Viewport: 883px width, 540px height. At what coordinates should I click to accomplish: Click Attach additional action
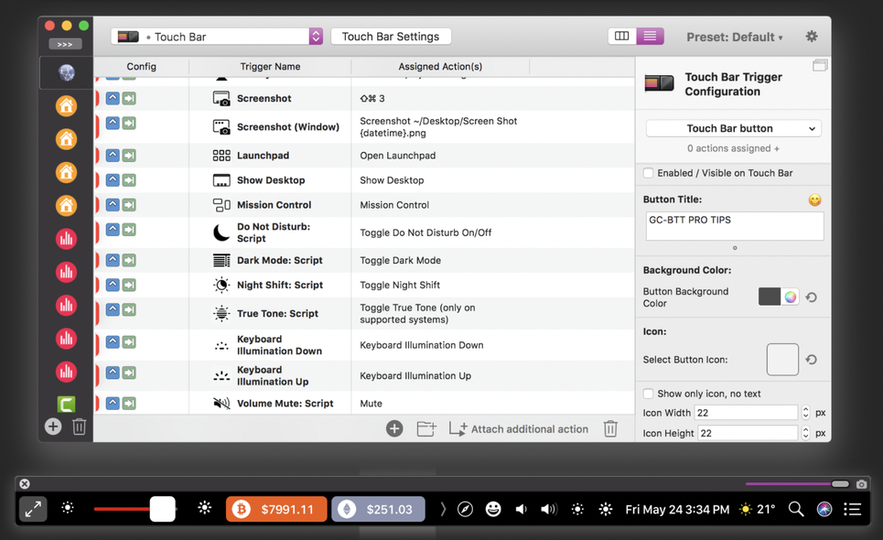(x=518, y=429)
